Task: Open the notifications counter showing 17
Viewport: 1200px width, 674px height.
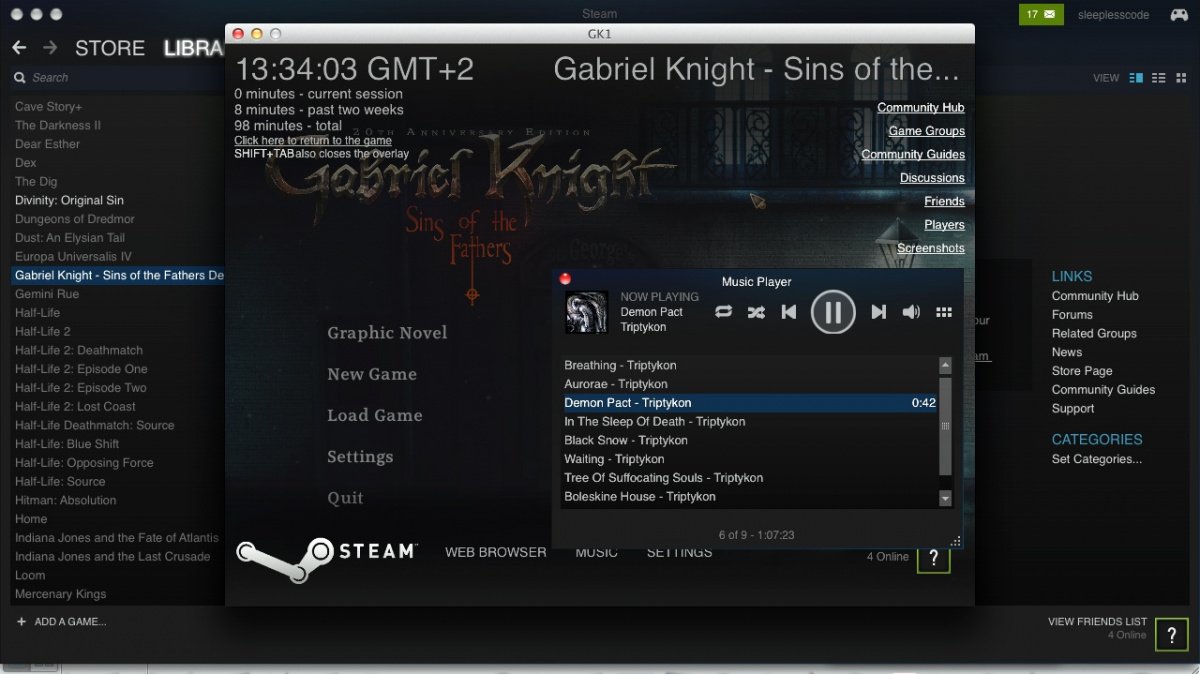Action: pyautogui.click(x=1041, y=14)
